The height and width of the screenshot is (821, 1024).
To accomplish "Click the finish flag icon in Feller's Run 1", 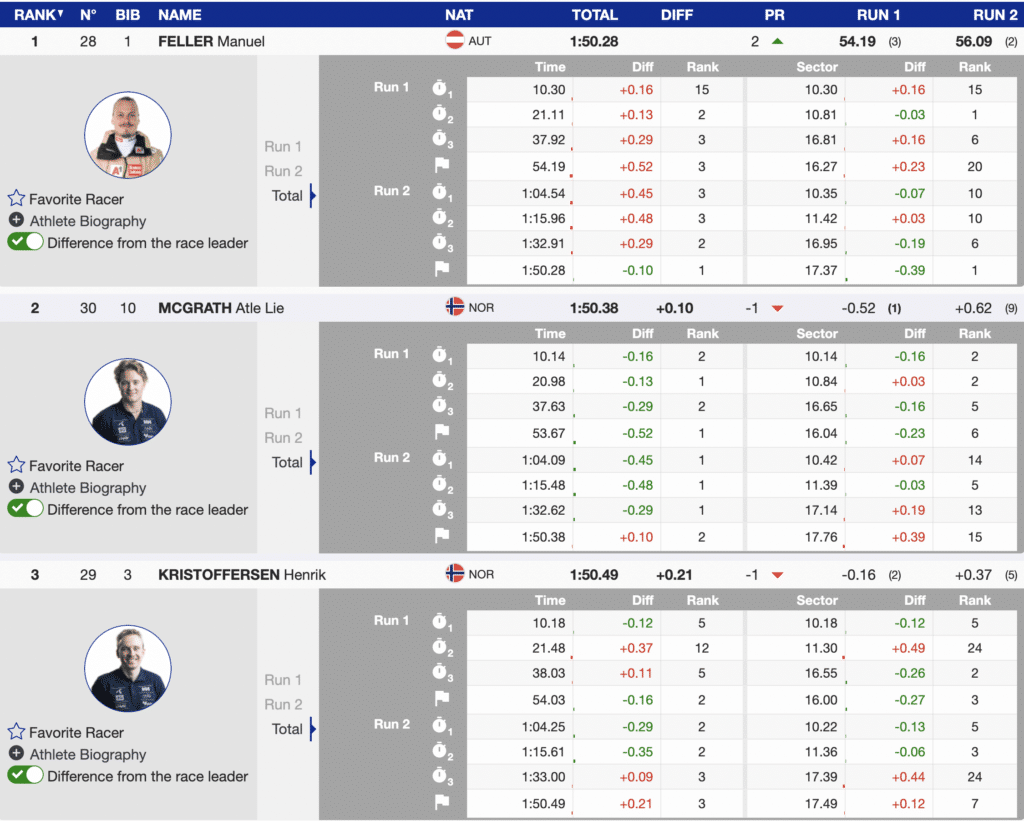I will 442,165.
